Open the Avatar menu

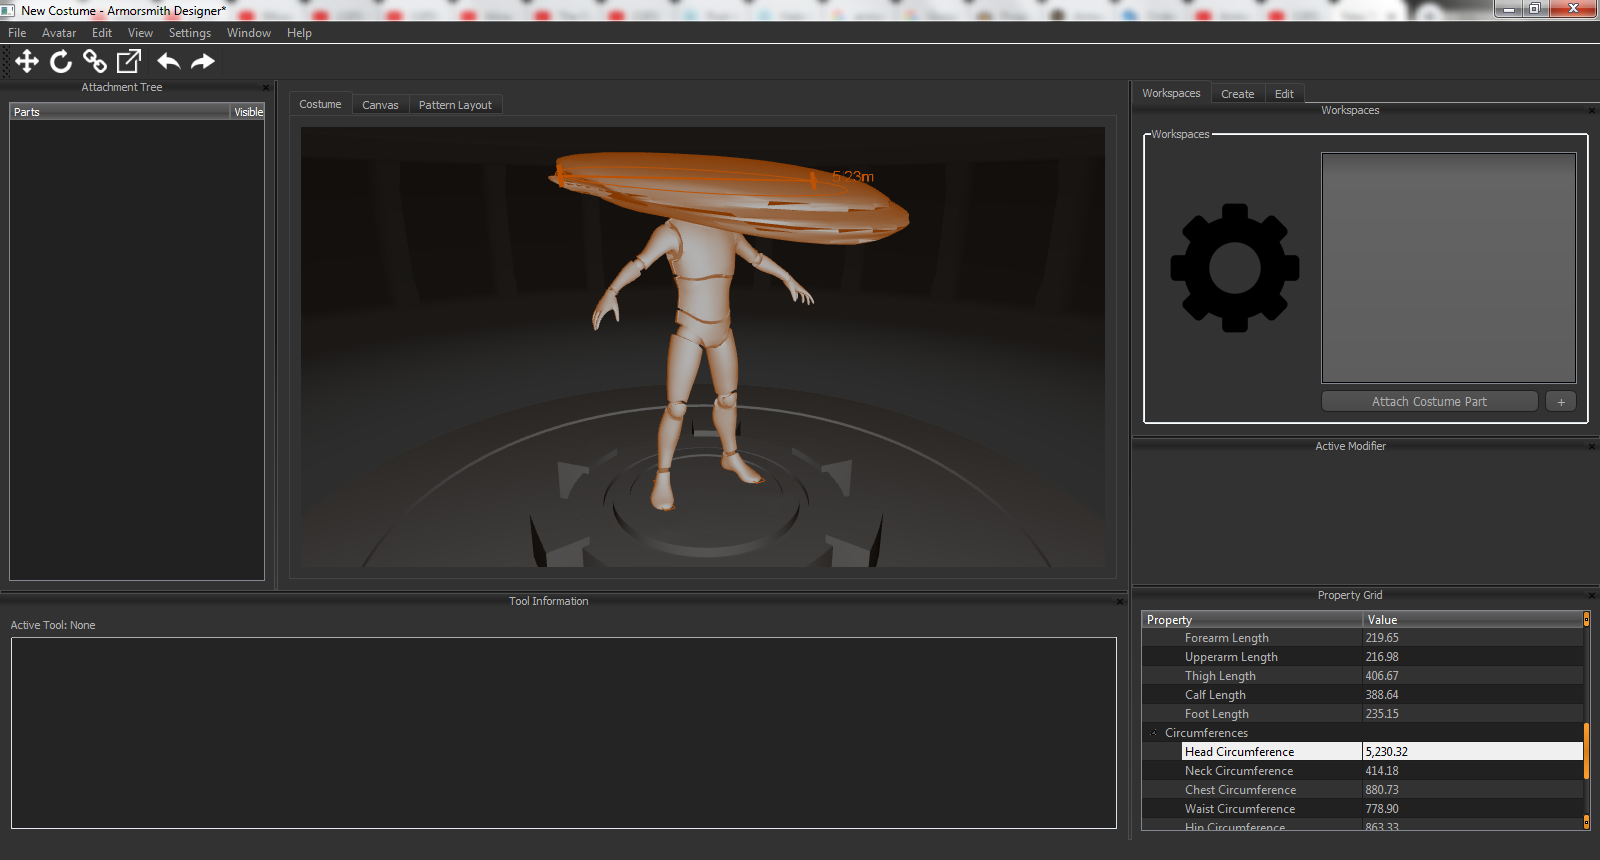point(59,33)
